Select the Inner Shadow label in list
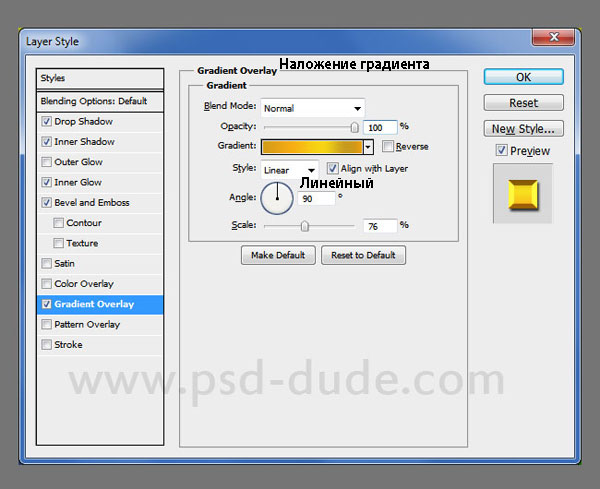 84,142
